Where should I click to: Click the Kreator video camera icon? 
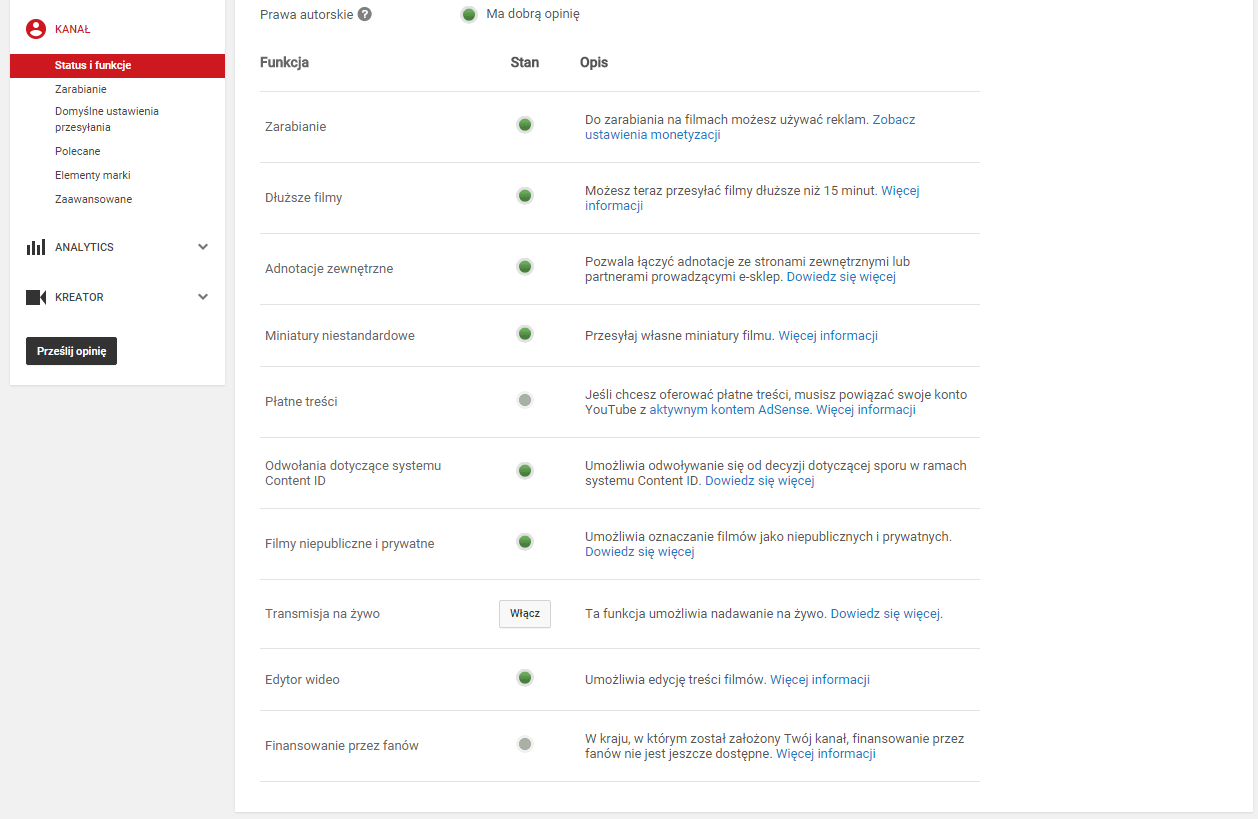pos(36,297)
